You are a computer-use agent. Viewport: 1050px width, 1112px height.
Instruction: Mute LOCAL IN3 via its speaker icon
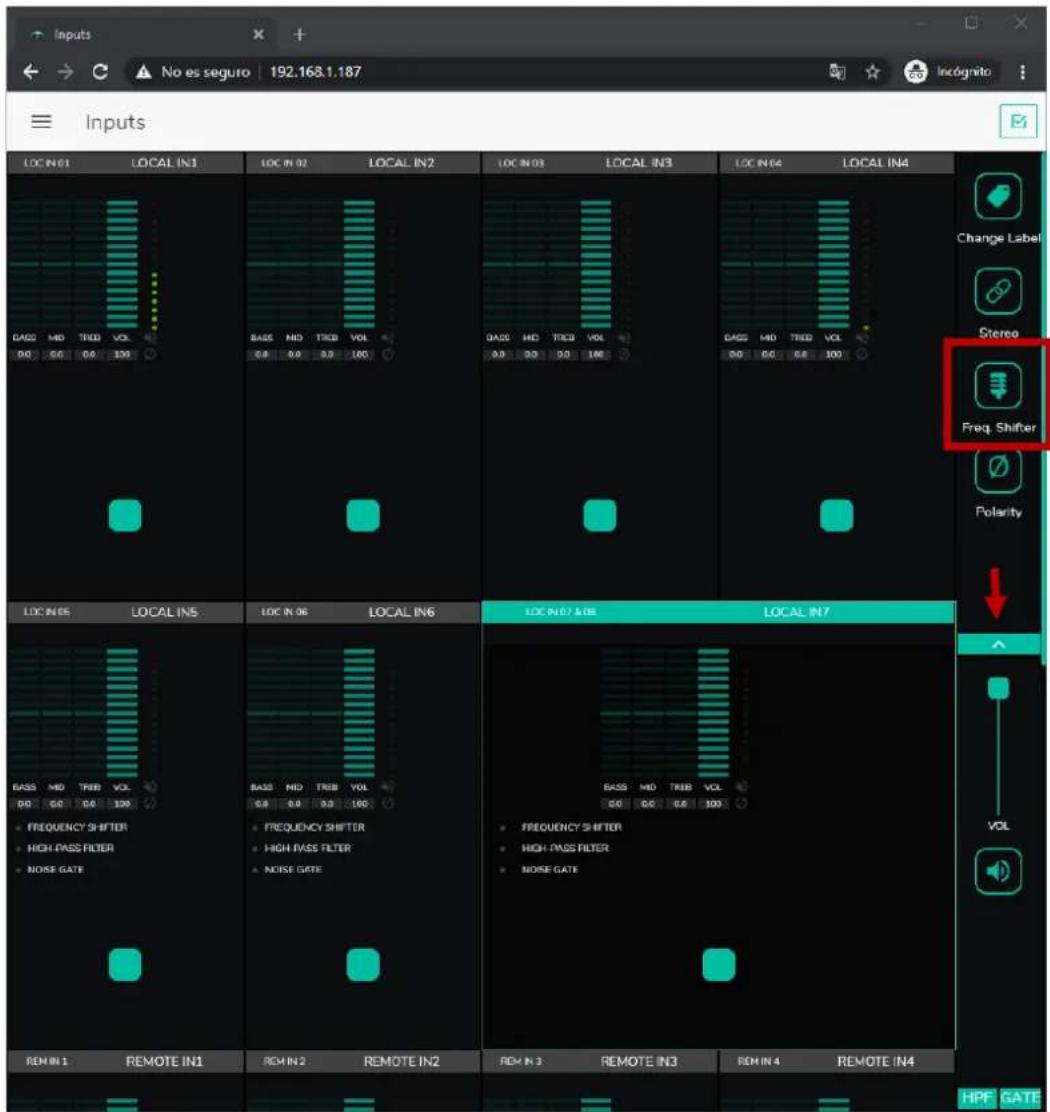pos(624,338)
